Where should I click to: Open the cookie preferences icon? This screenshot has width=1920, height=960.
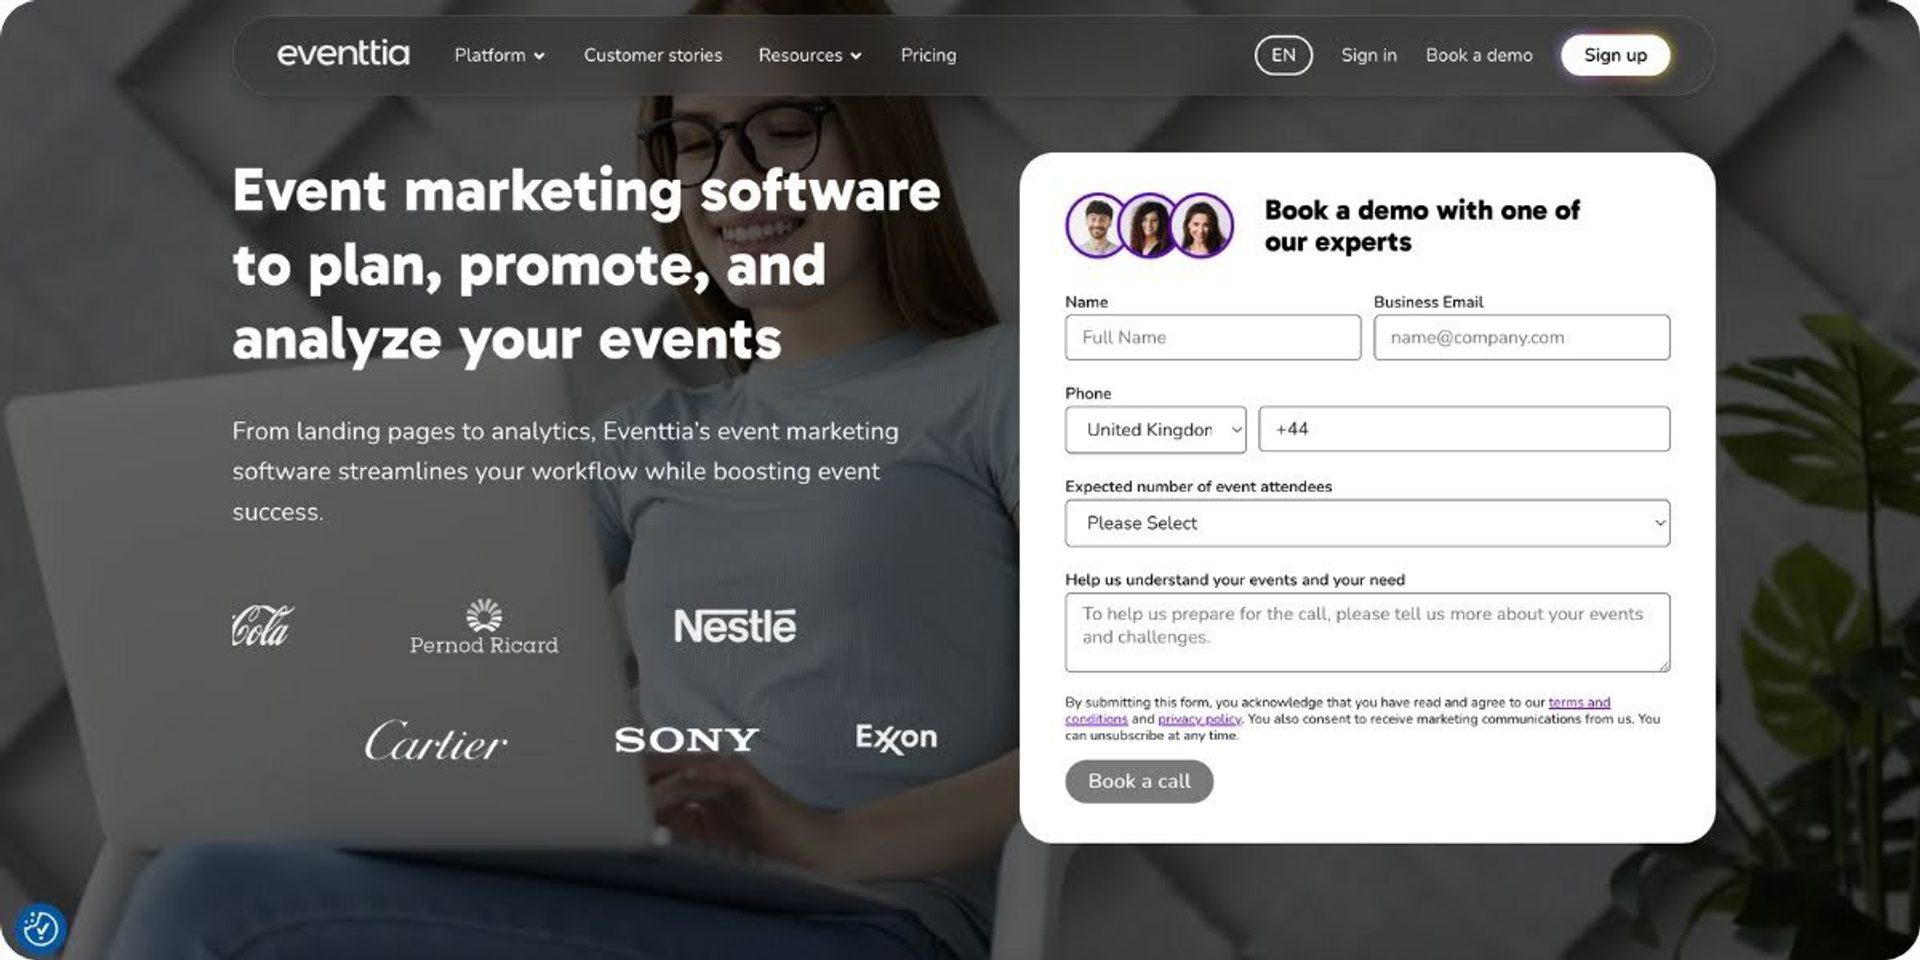(x=41, y=928)
